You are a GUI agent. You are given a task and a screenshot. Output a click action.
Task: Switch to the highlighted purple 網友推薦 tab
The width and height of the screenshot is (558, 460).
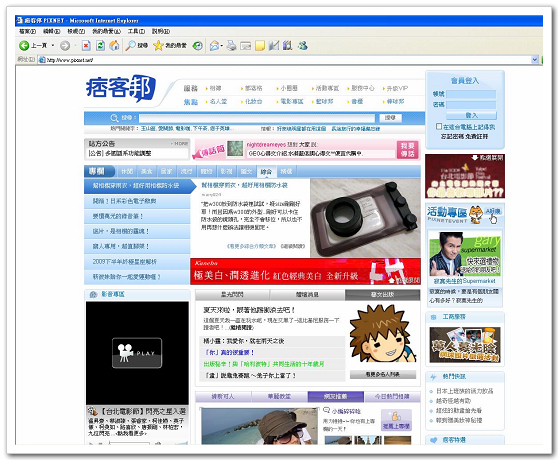[x=336, y=396]
